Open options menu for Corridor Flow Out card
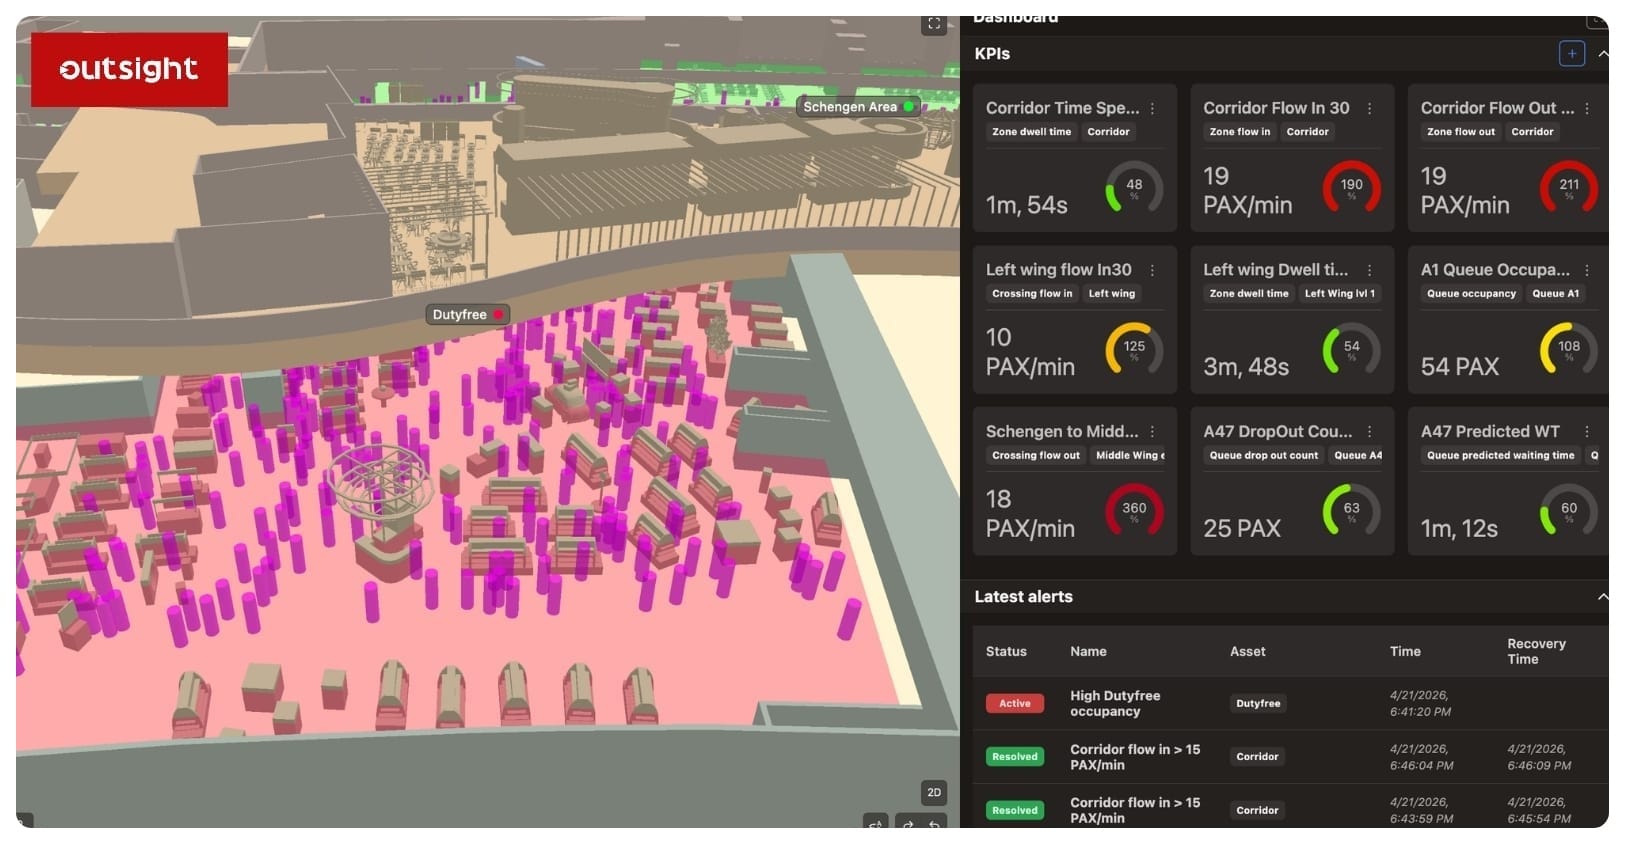 tap(1587, 108)
